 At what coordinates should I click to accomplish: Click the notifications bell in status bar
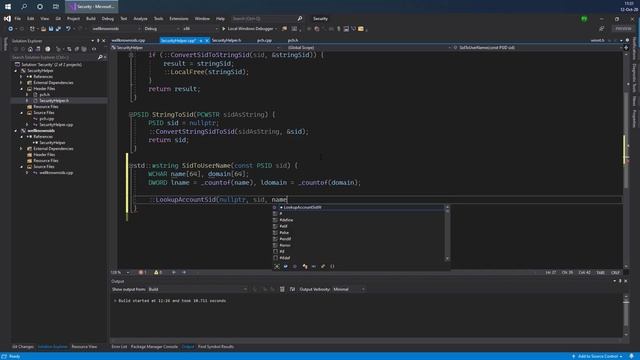point(631,356)
